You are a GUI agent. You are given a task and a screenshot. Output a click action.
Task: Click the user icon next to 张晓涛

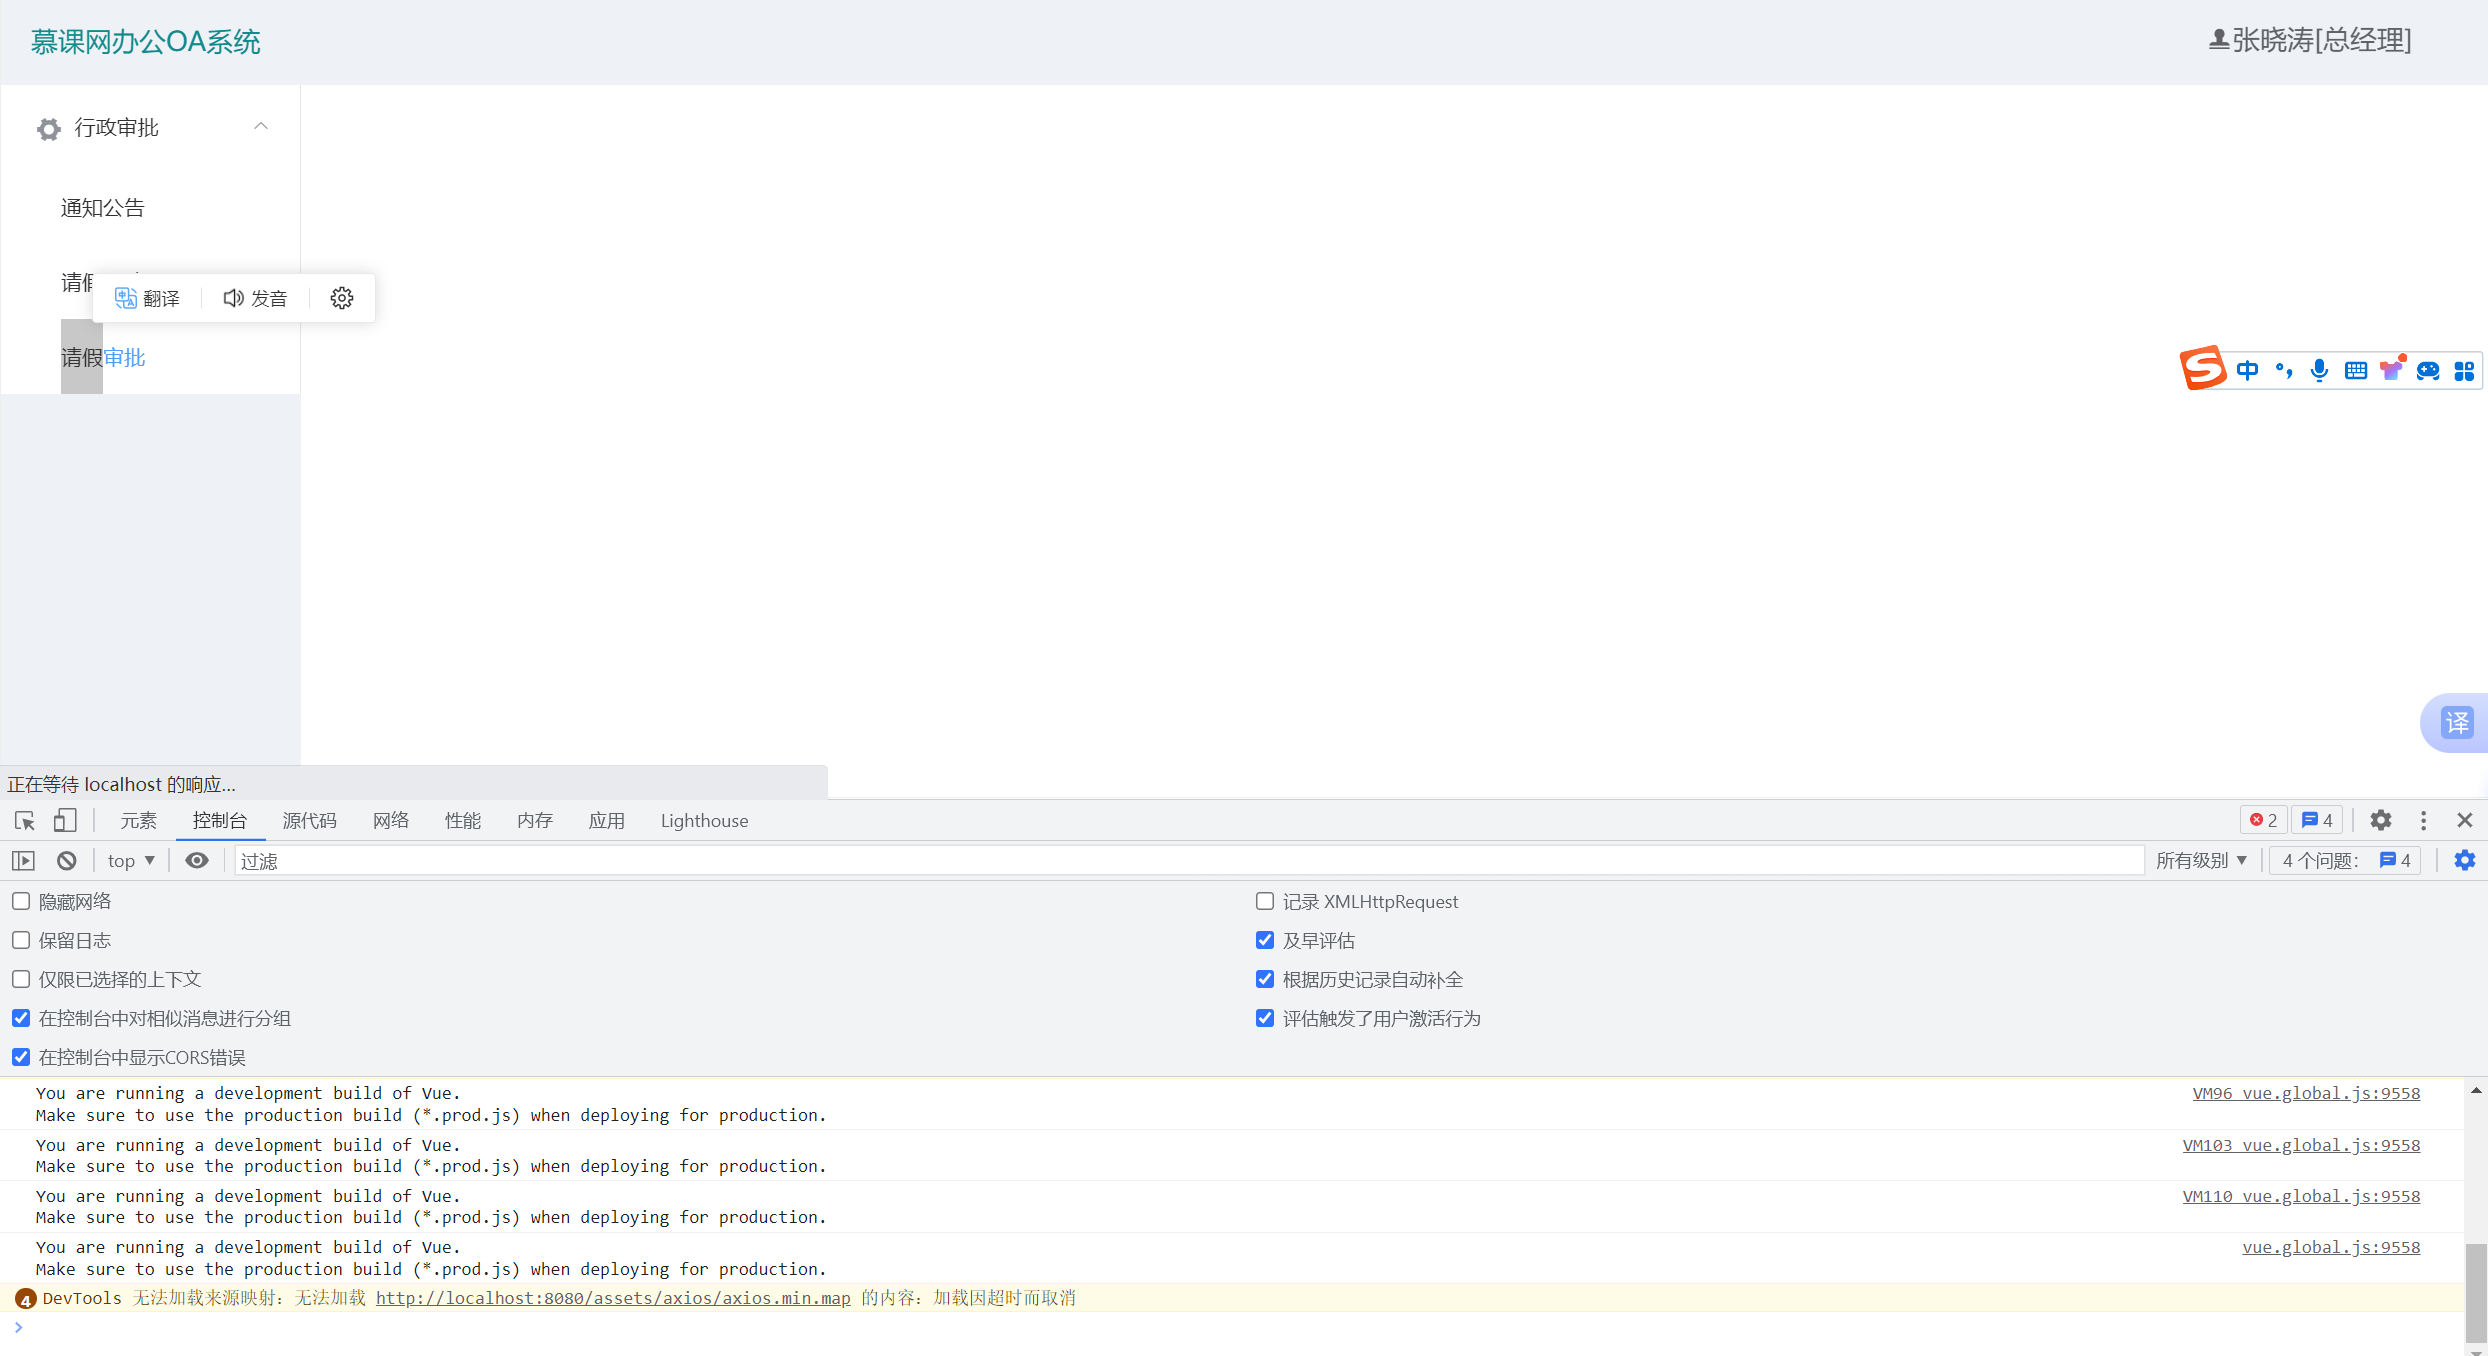(2218, 40)
